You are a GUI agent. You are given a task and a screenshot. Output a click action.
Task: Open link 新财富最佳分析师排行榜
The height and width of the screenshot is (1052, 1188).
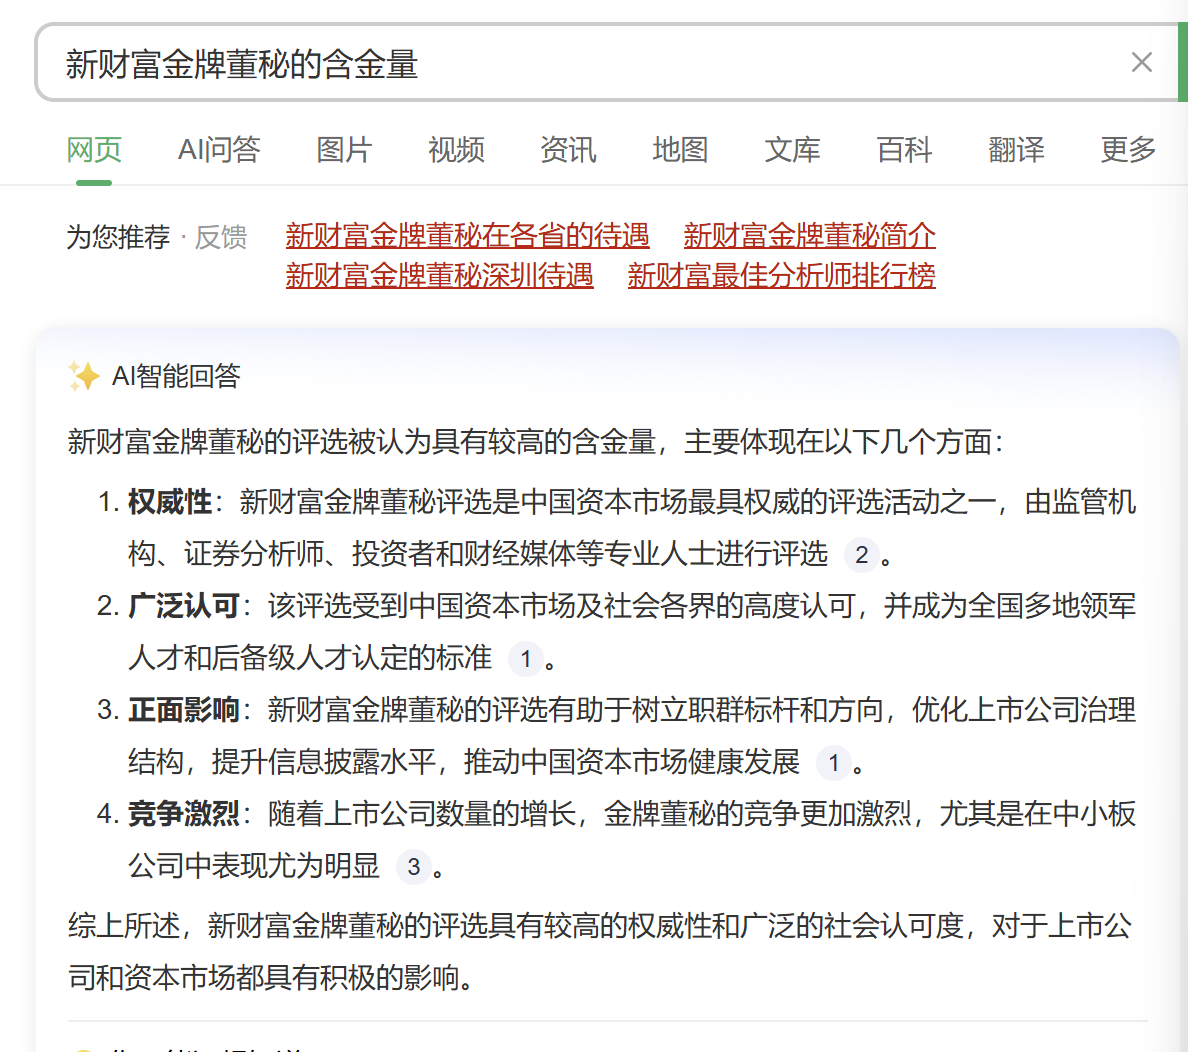[781, 275]
